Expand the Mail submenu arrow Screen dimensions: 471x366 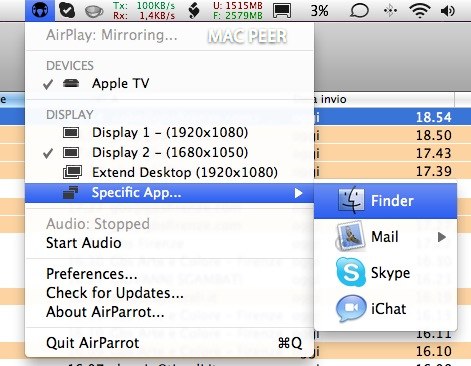[442, 237]
